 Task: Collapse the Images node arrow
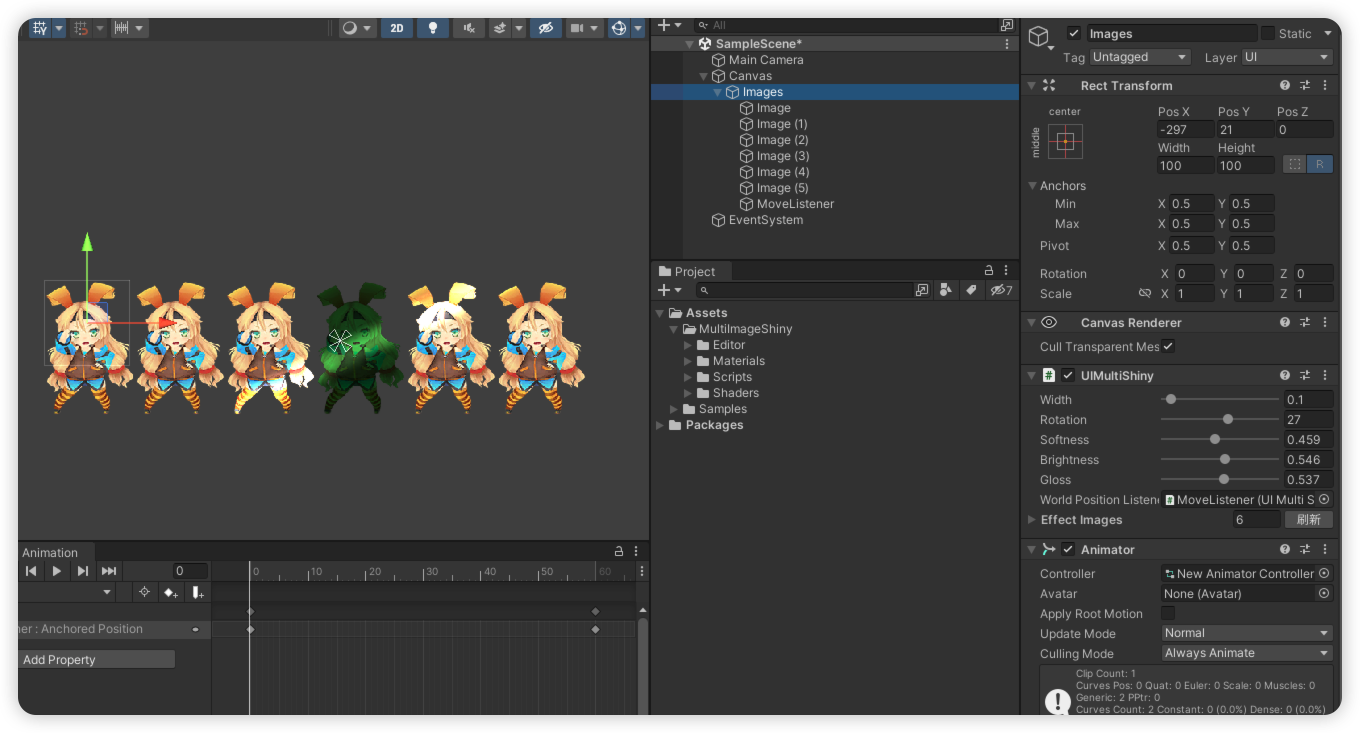[718, 92]
